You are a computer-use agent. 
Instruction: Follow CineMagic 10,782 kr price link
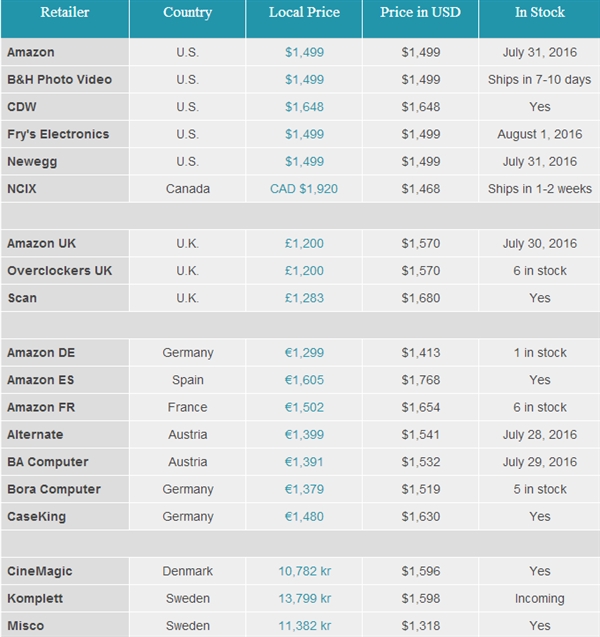coord(305,571)
